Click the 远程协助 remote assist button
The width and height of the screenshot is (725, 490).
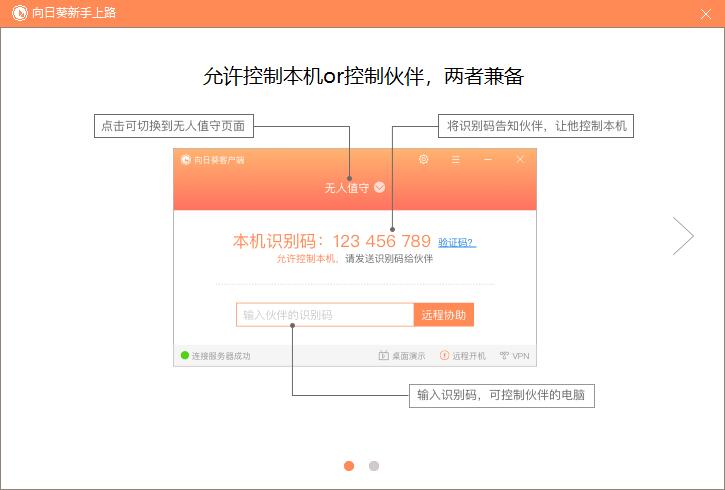tap(443, 315)
